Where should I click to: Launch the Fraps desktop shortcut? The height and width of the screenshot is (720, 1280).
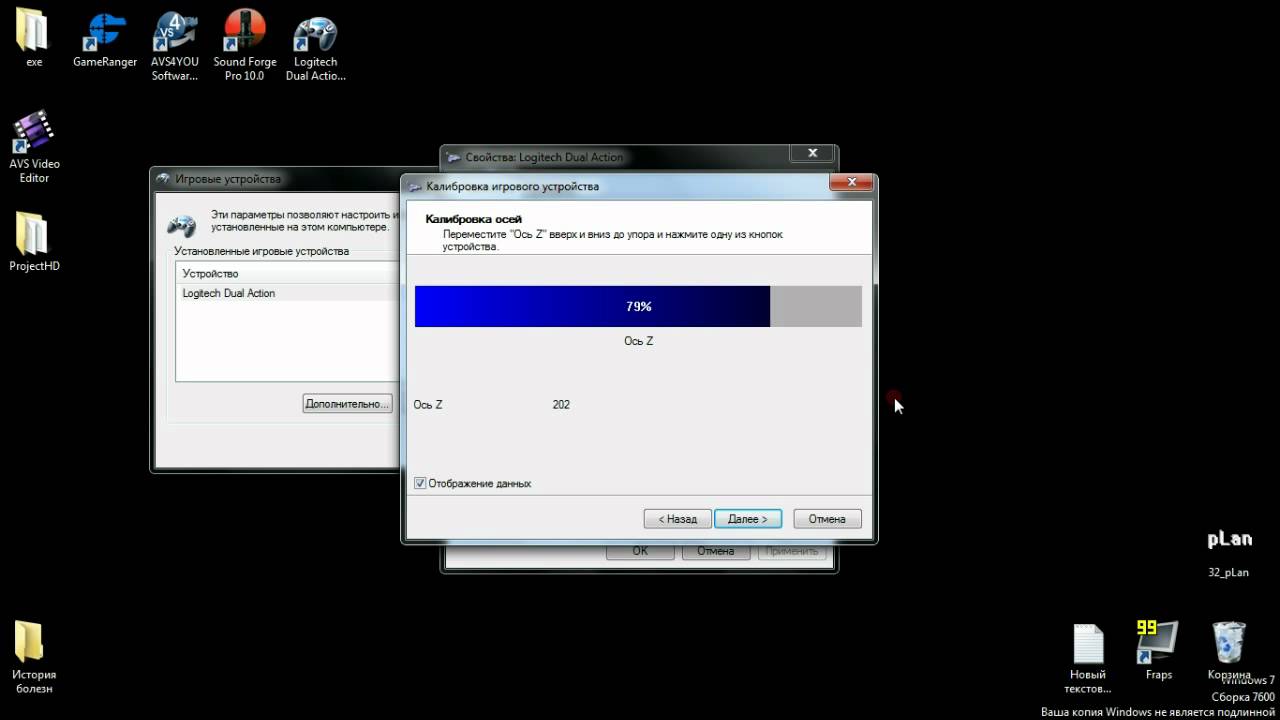(x=1158, y=650)
